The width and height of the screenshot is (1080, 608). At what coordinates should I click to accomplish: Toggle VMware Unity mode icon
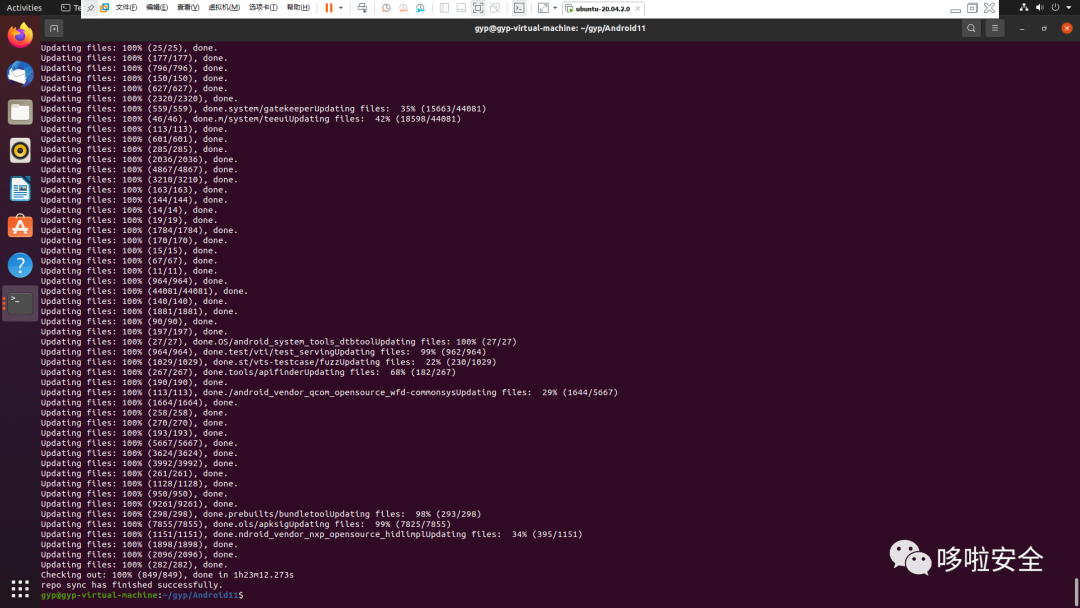tap(495, 8)
